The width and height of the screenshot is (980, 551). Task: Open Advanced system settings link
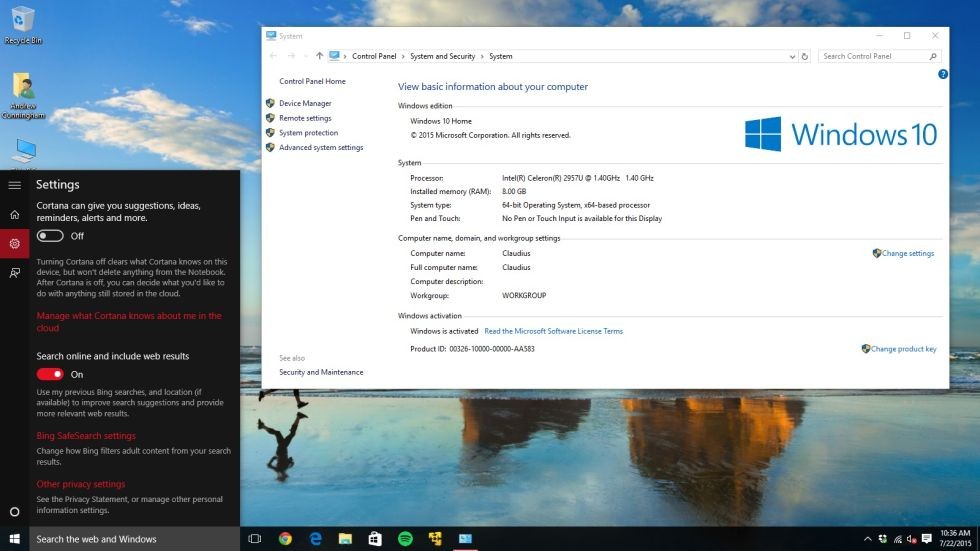point(321,147)
